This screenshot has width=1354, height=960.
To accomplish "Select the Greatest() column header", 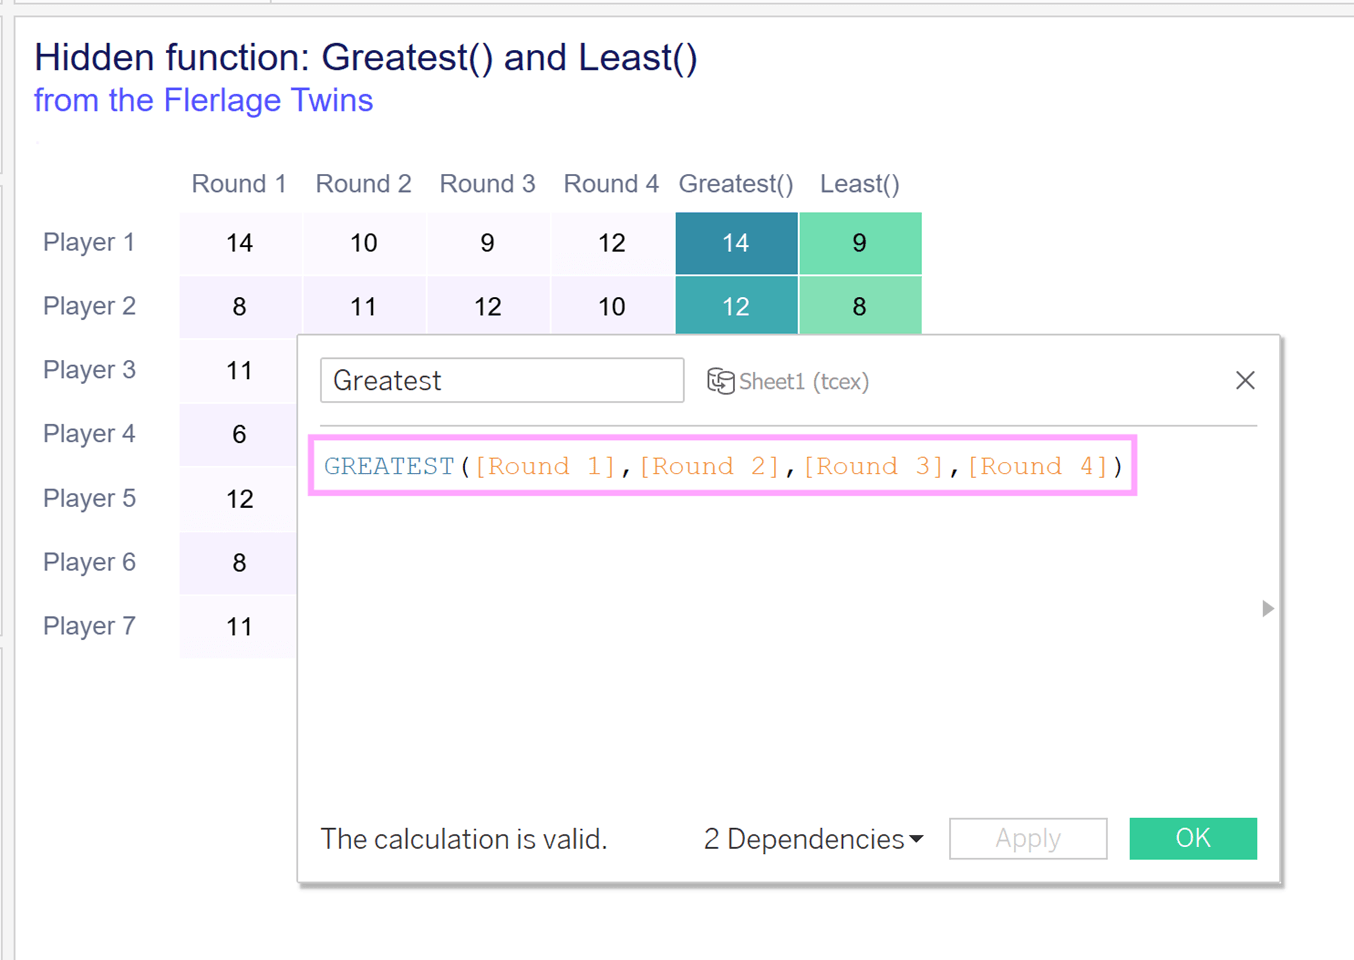I will tap(736, 184).
